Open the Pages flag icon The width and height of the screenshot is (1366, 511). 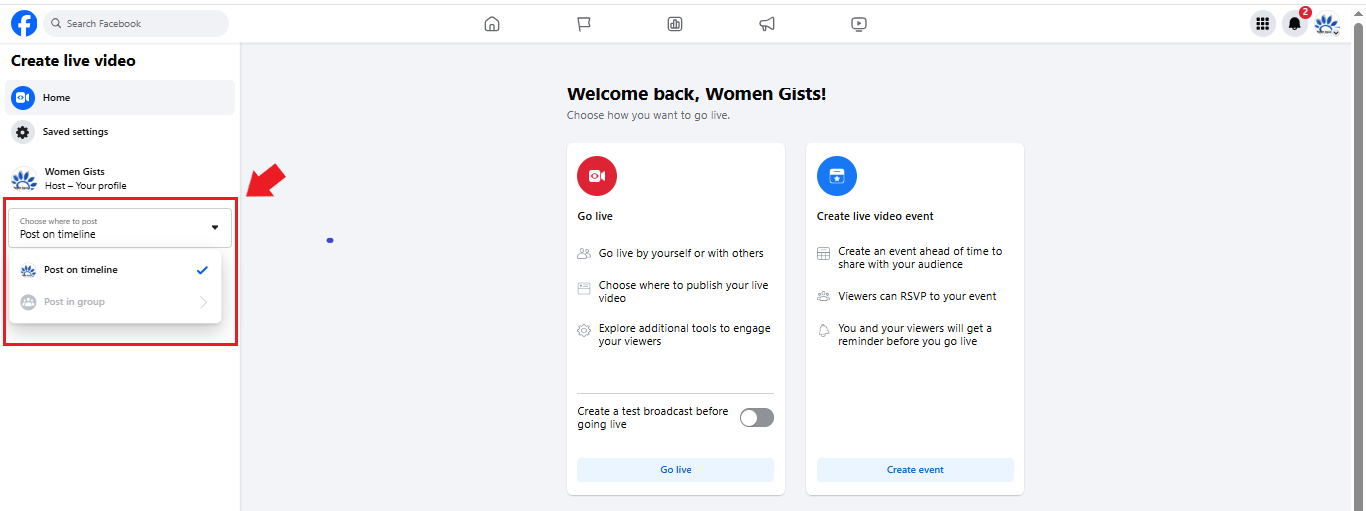coord(584,24)
